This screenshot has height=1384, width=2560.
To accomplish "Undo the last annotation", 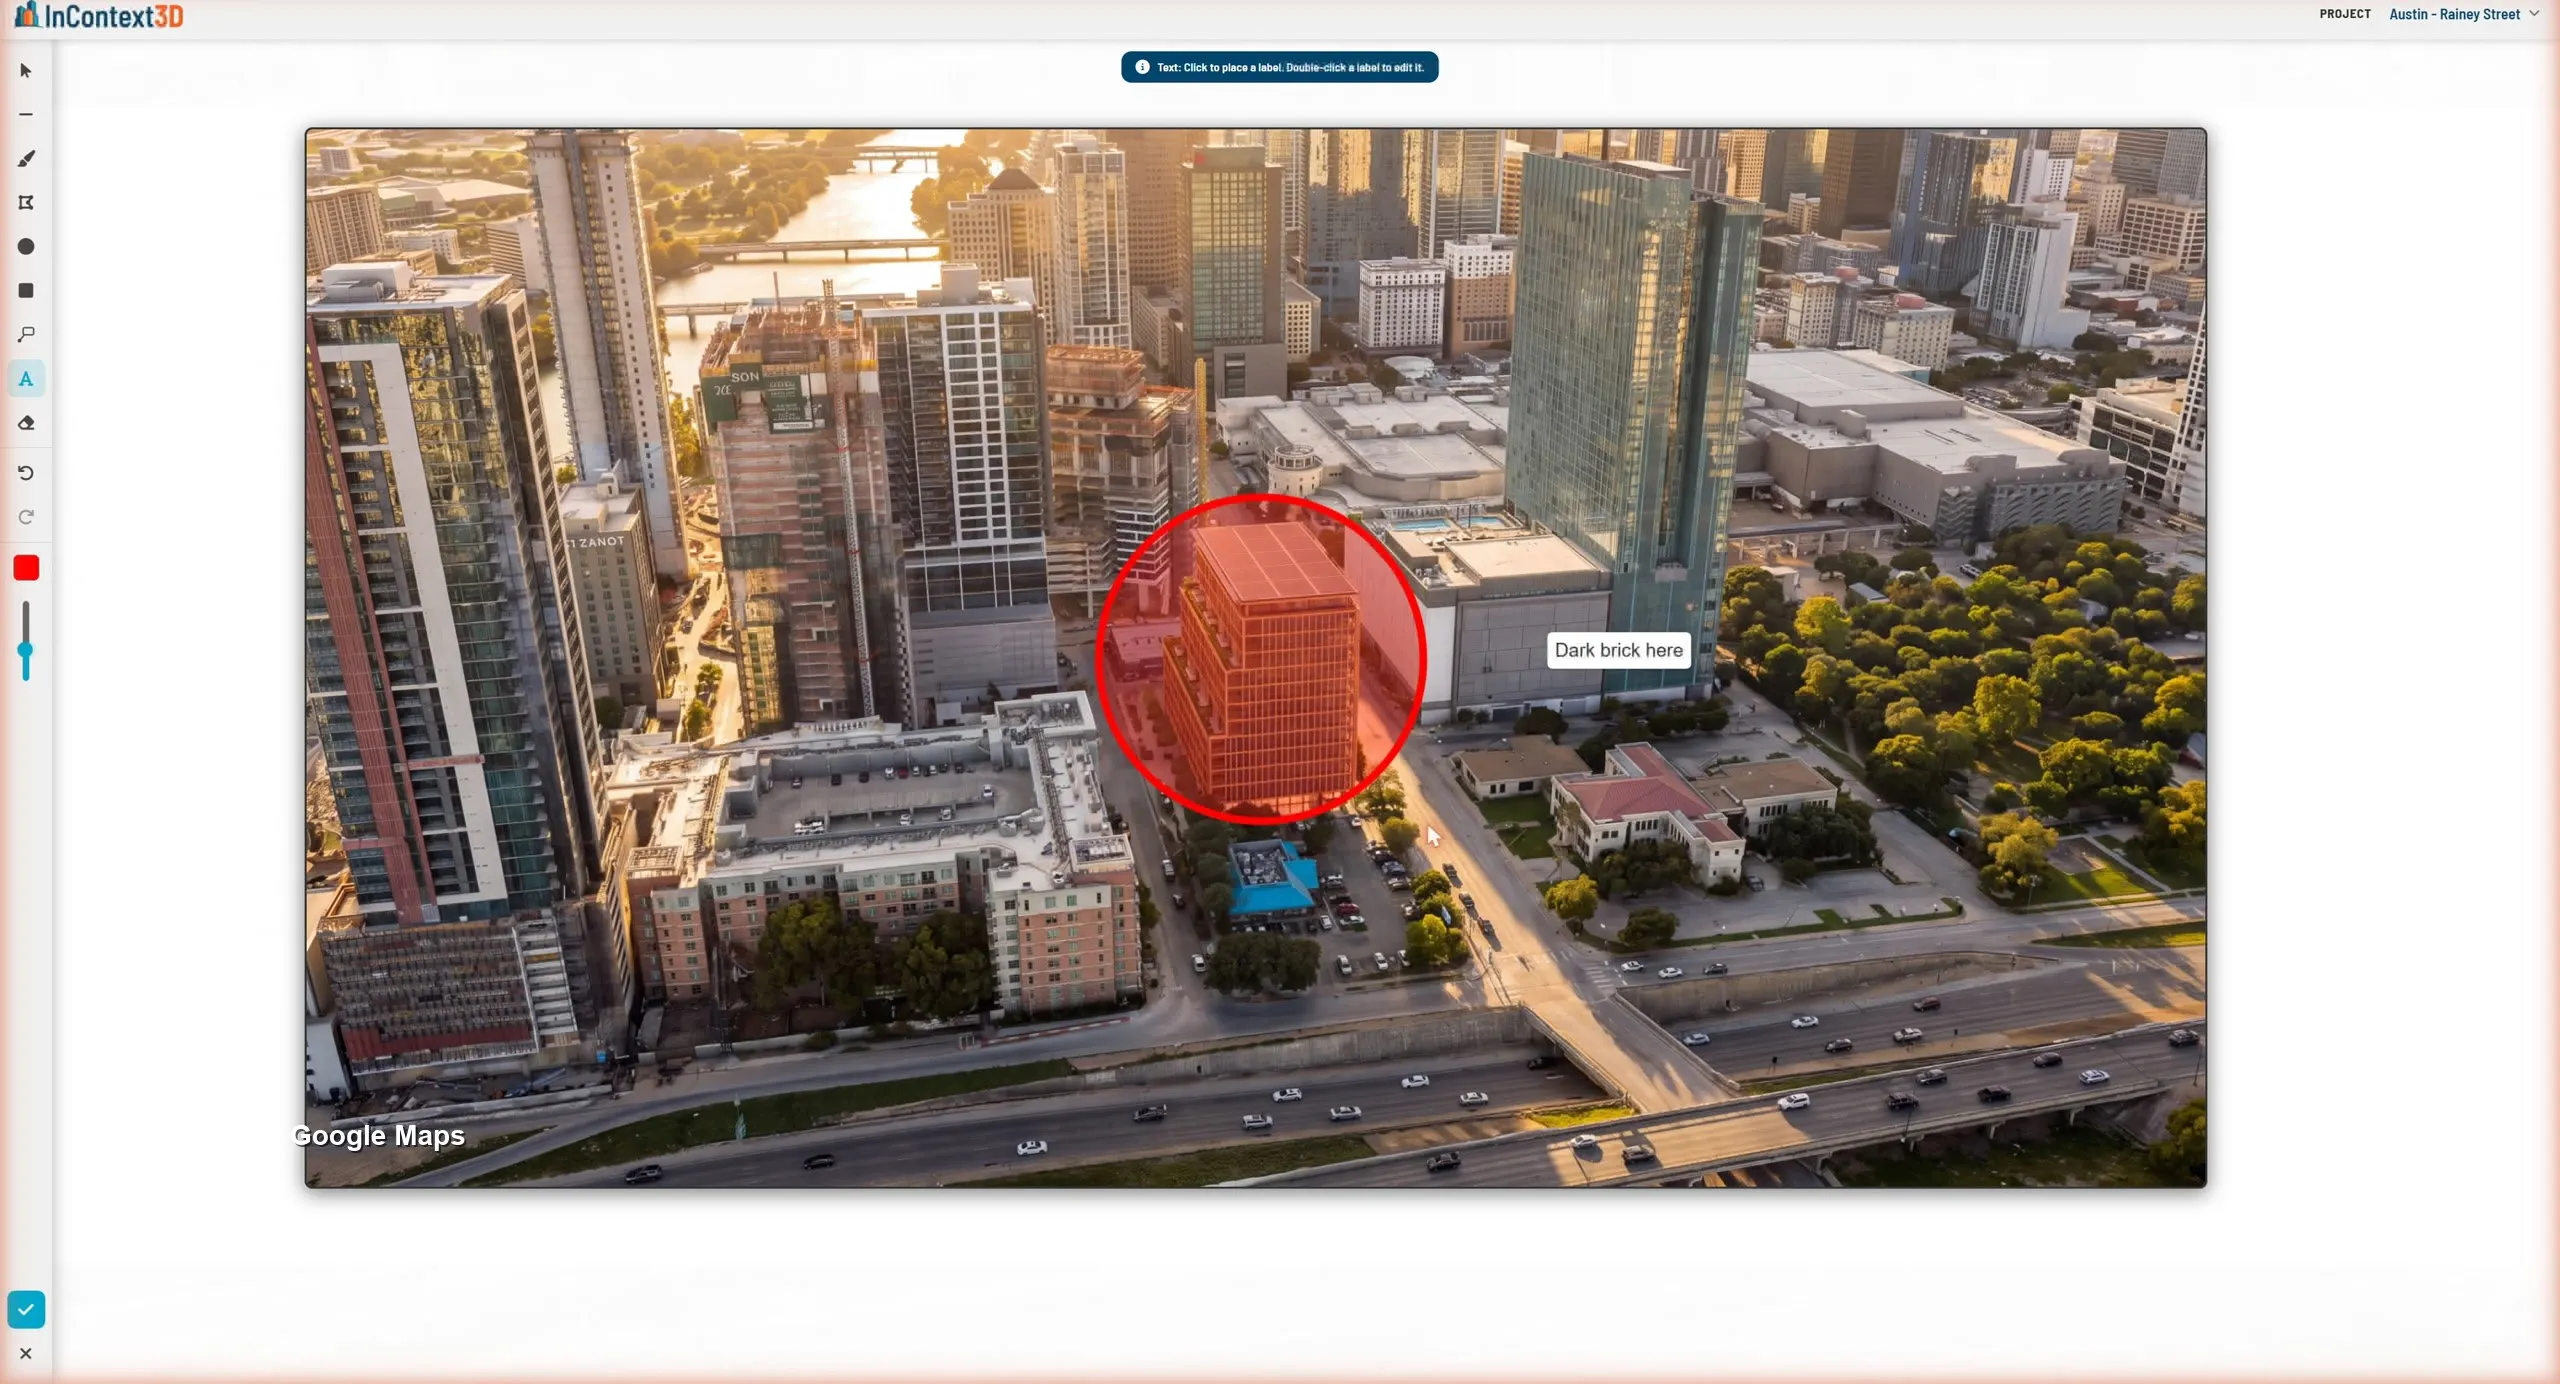I will 26,473.
